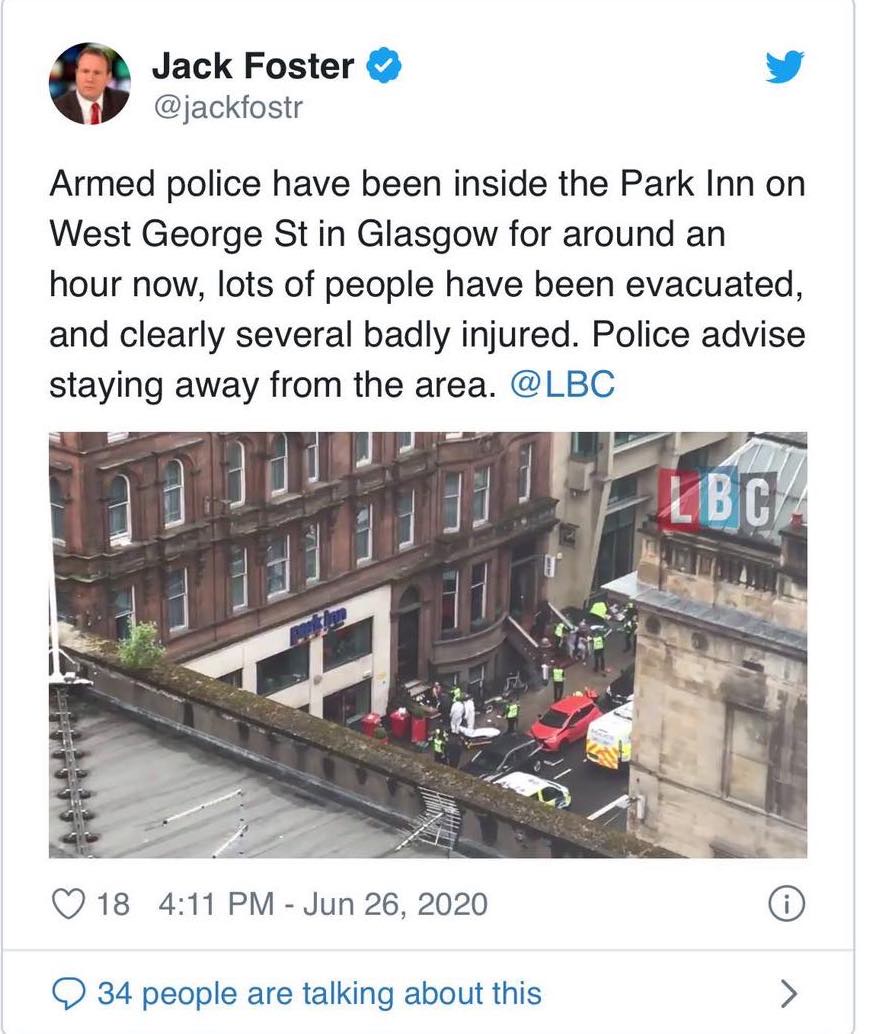Click the Park Inn sign in video
The image size is (870, 1034).
tap(317, 626)
